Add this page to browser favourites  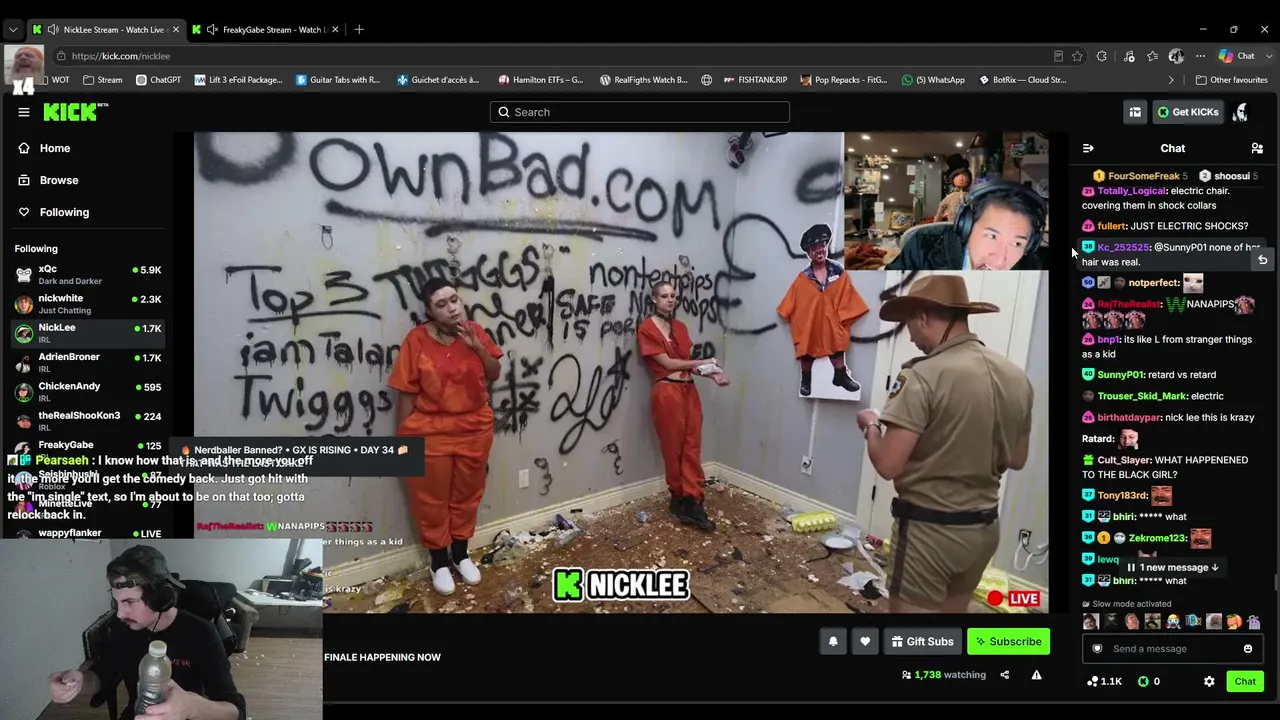tap(1077, 56)
